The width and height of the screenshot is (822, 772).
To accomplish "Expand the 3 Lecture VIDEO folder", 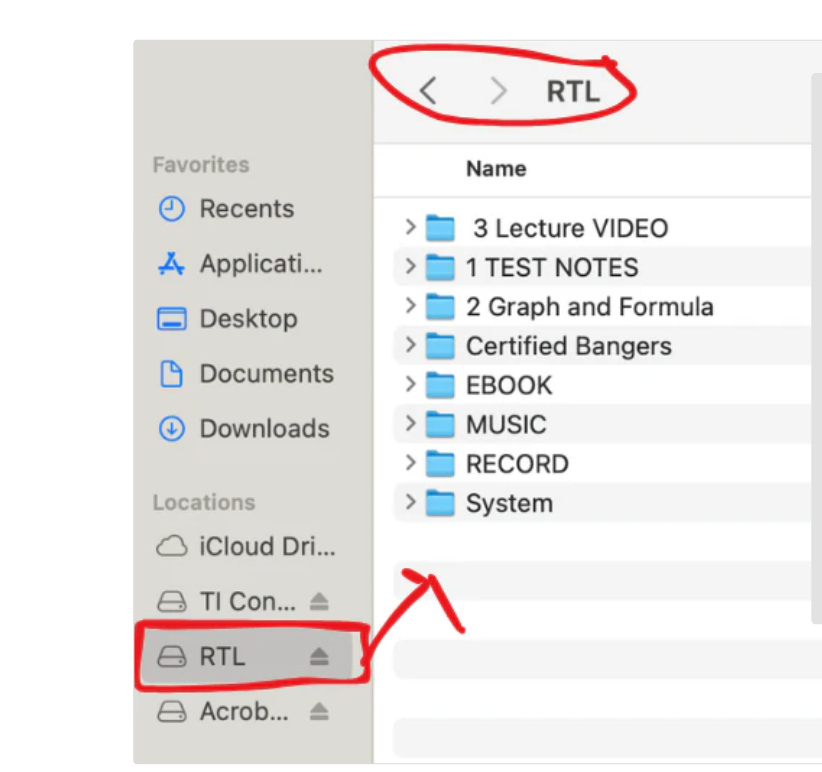I will (410, 227).
